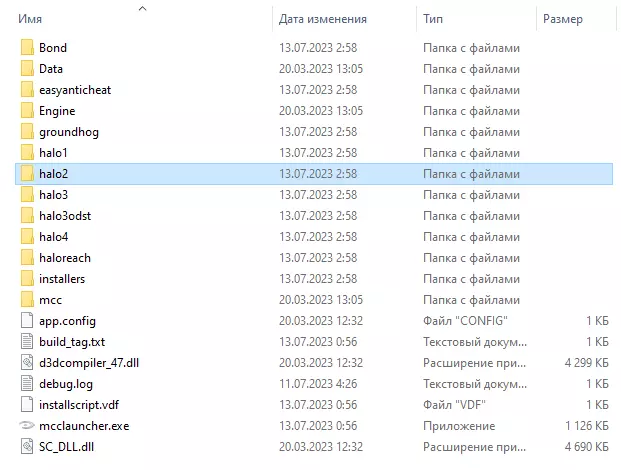Click the installscript.vdf file icon
Image resolution: width=621 pixels, height=470 pixels.
[x=27, y=404]
